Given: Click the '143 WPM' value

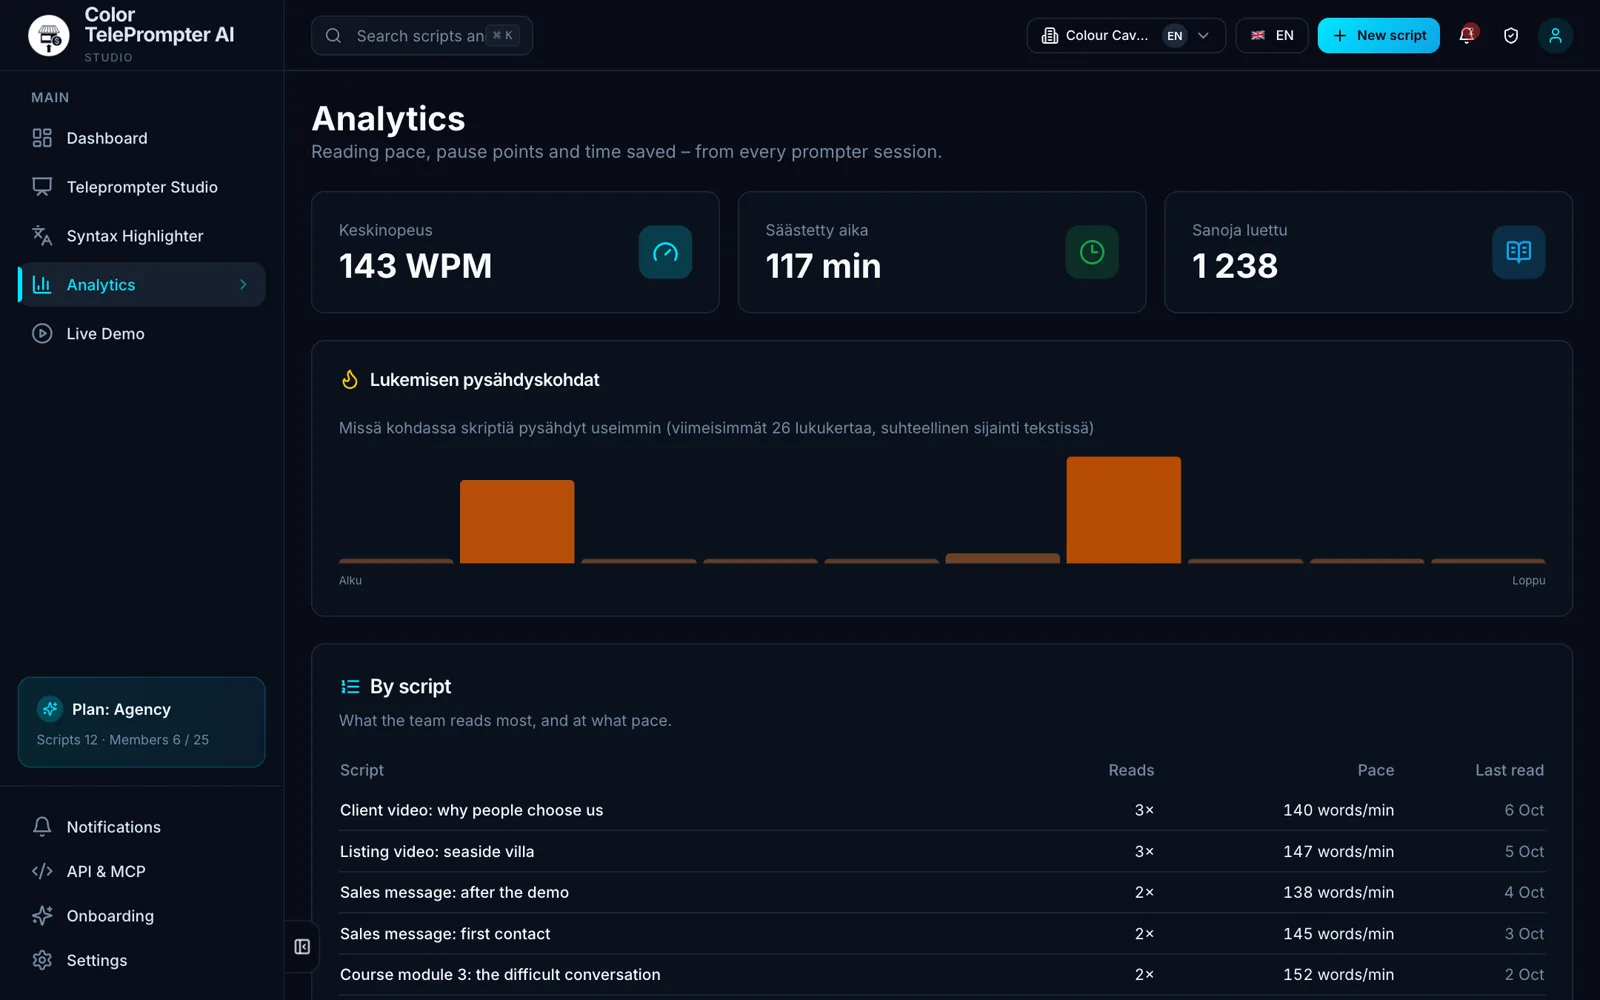Looking at the screenshot, I should (x=415, y=266).
